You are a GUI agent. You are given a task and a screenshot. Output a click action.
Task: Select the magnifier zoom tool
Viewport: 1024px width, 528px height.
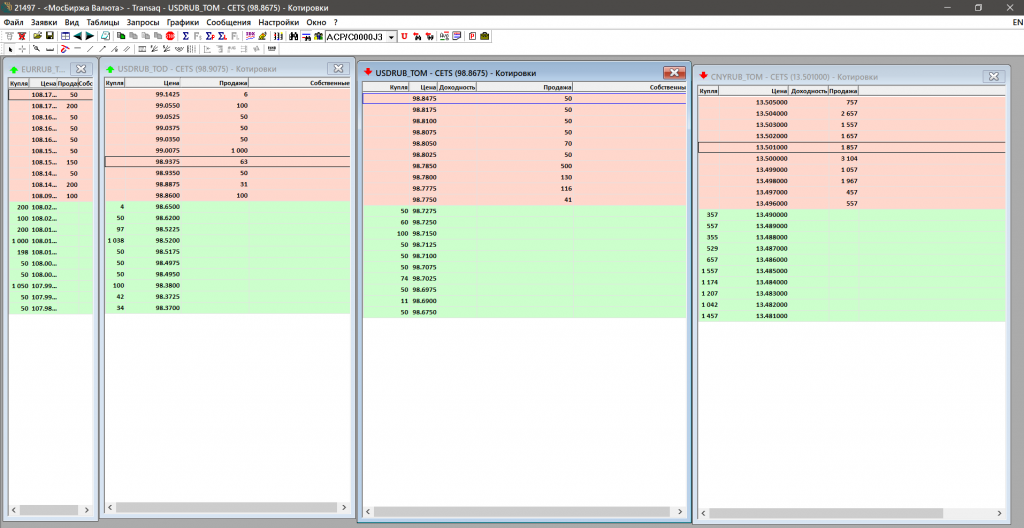pos(37,49)
